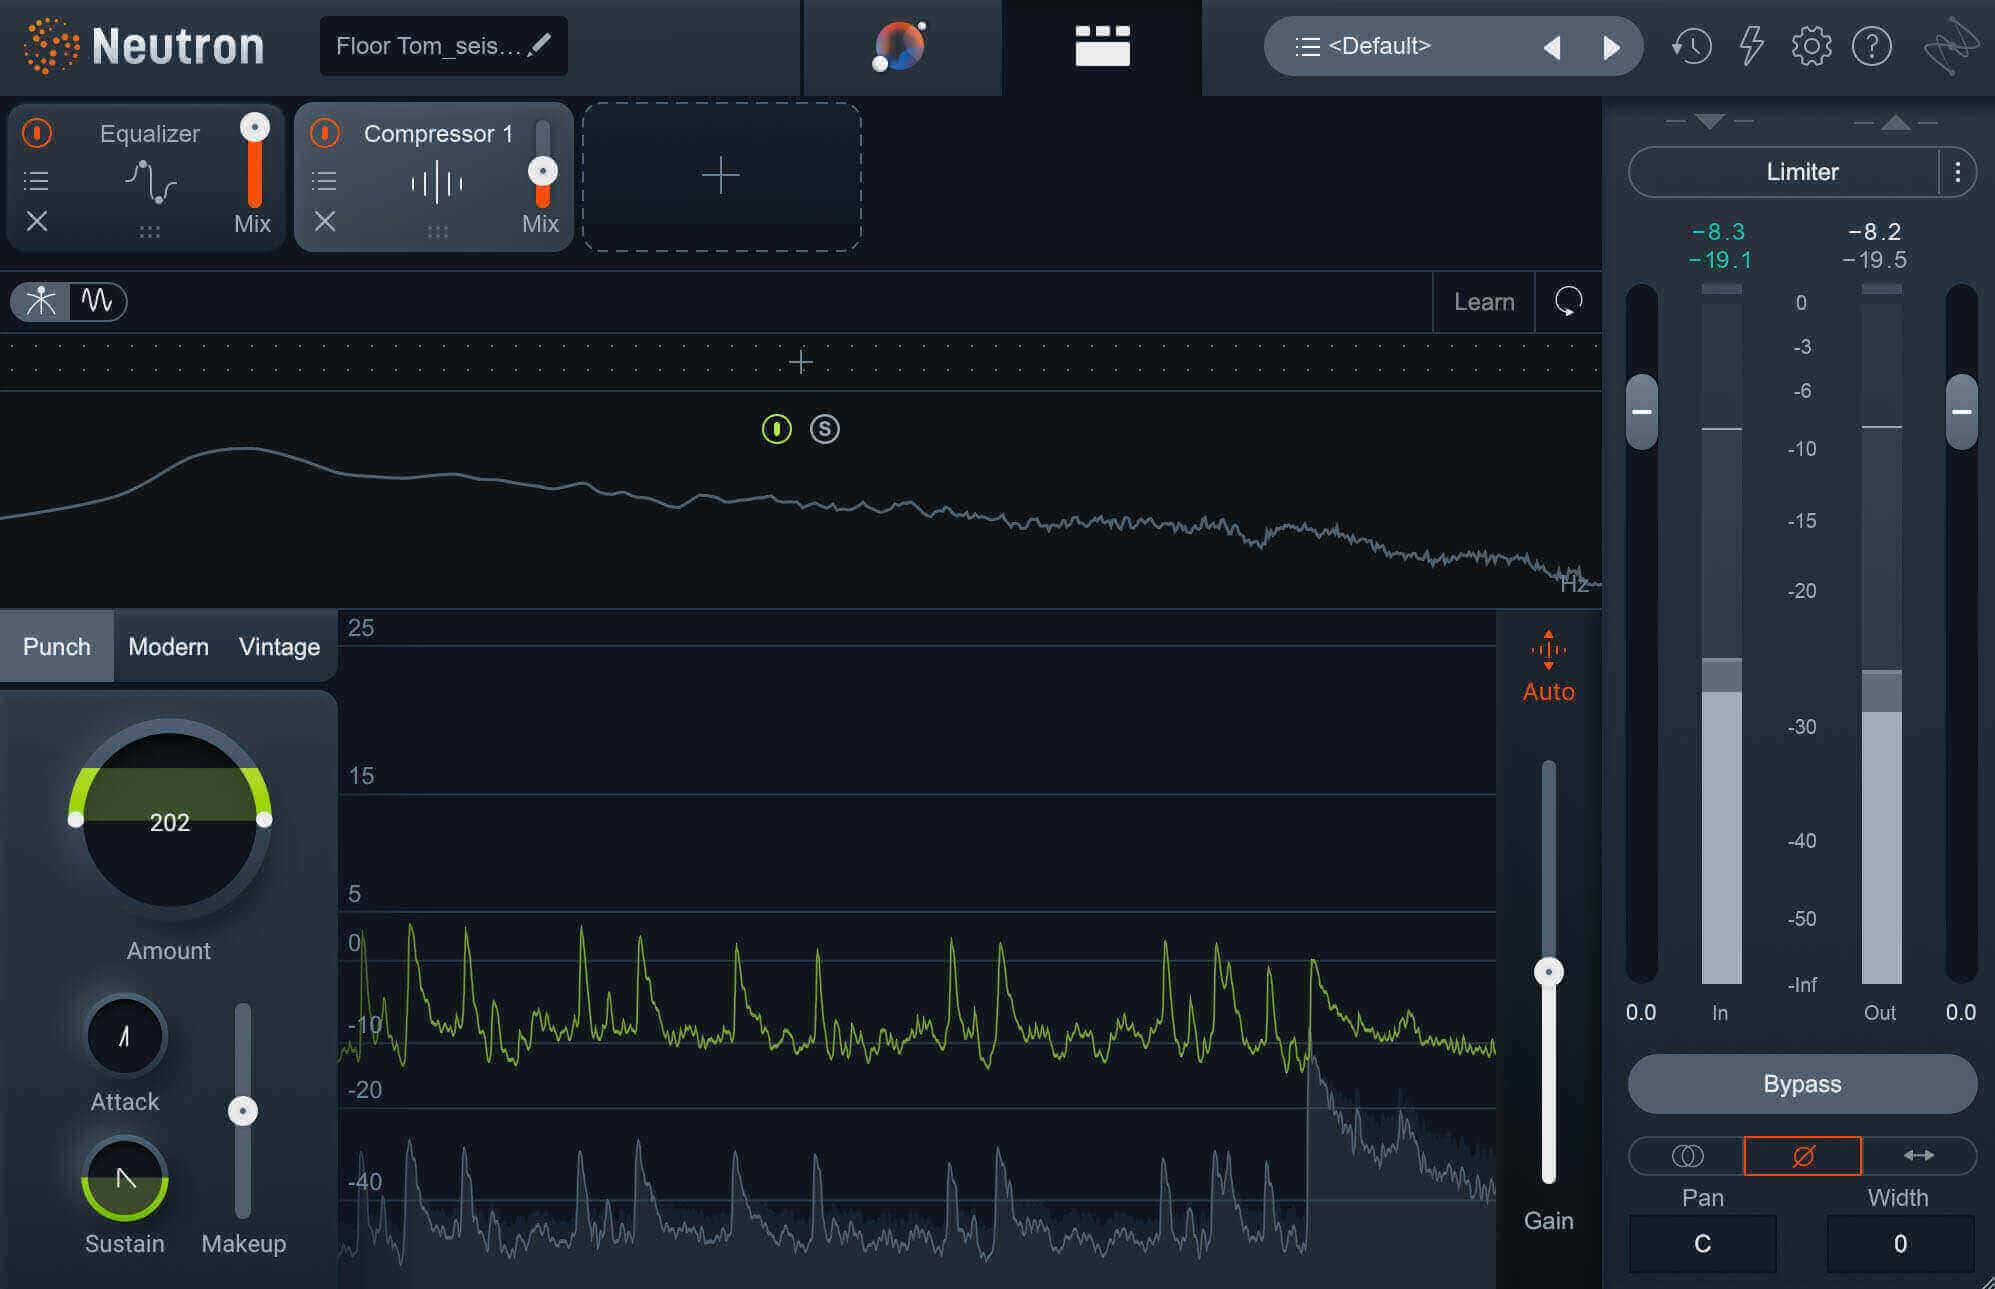This screenshot has height=1289, width=1995.
Task: Click the Width value field
Action: pyautogui.click(x=1900, y=1243)
